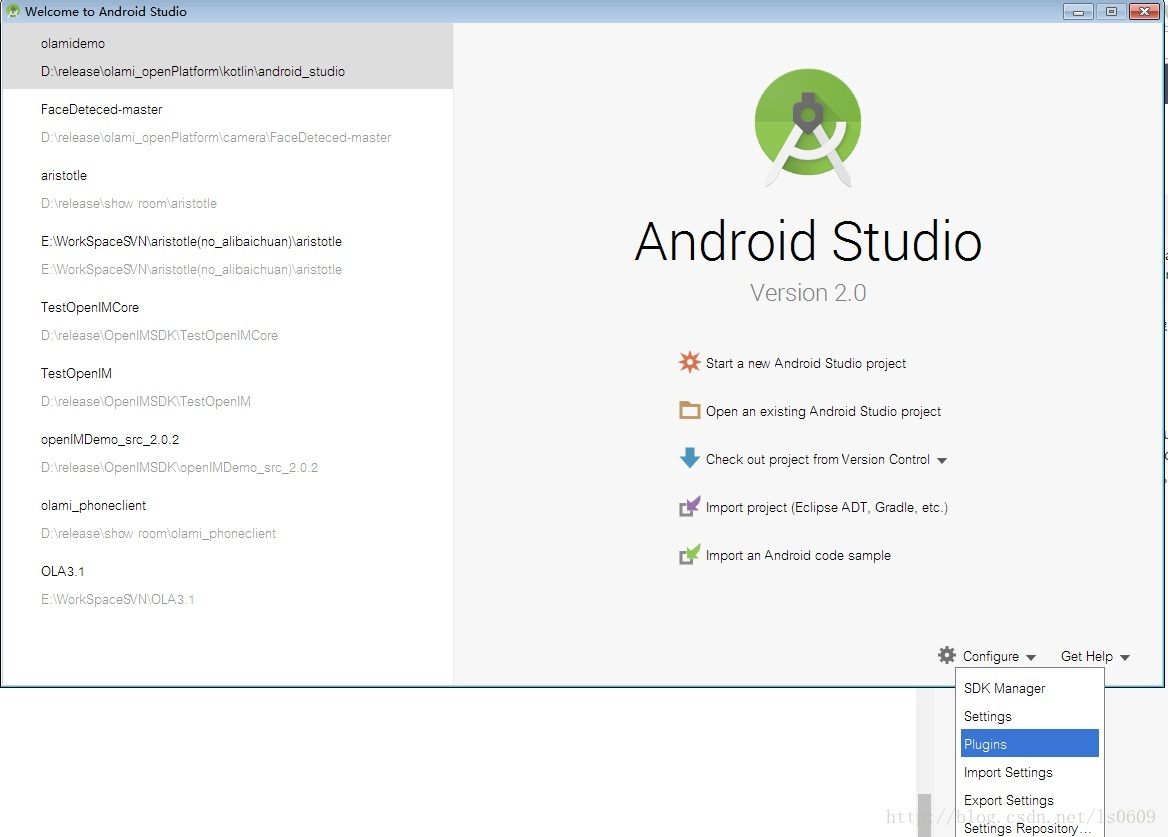Image resolution: width=1168 pixels, height=837 pixels.
Task: Click the Configure gear icon
Action: pyautogui.click(x=947, y=655)
